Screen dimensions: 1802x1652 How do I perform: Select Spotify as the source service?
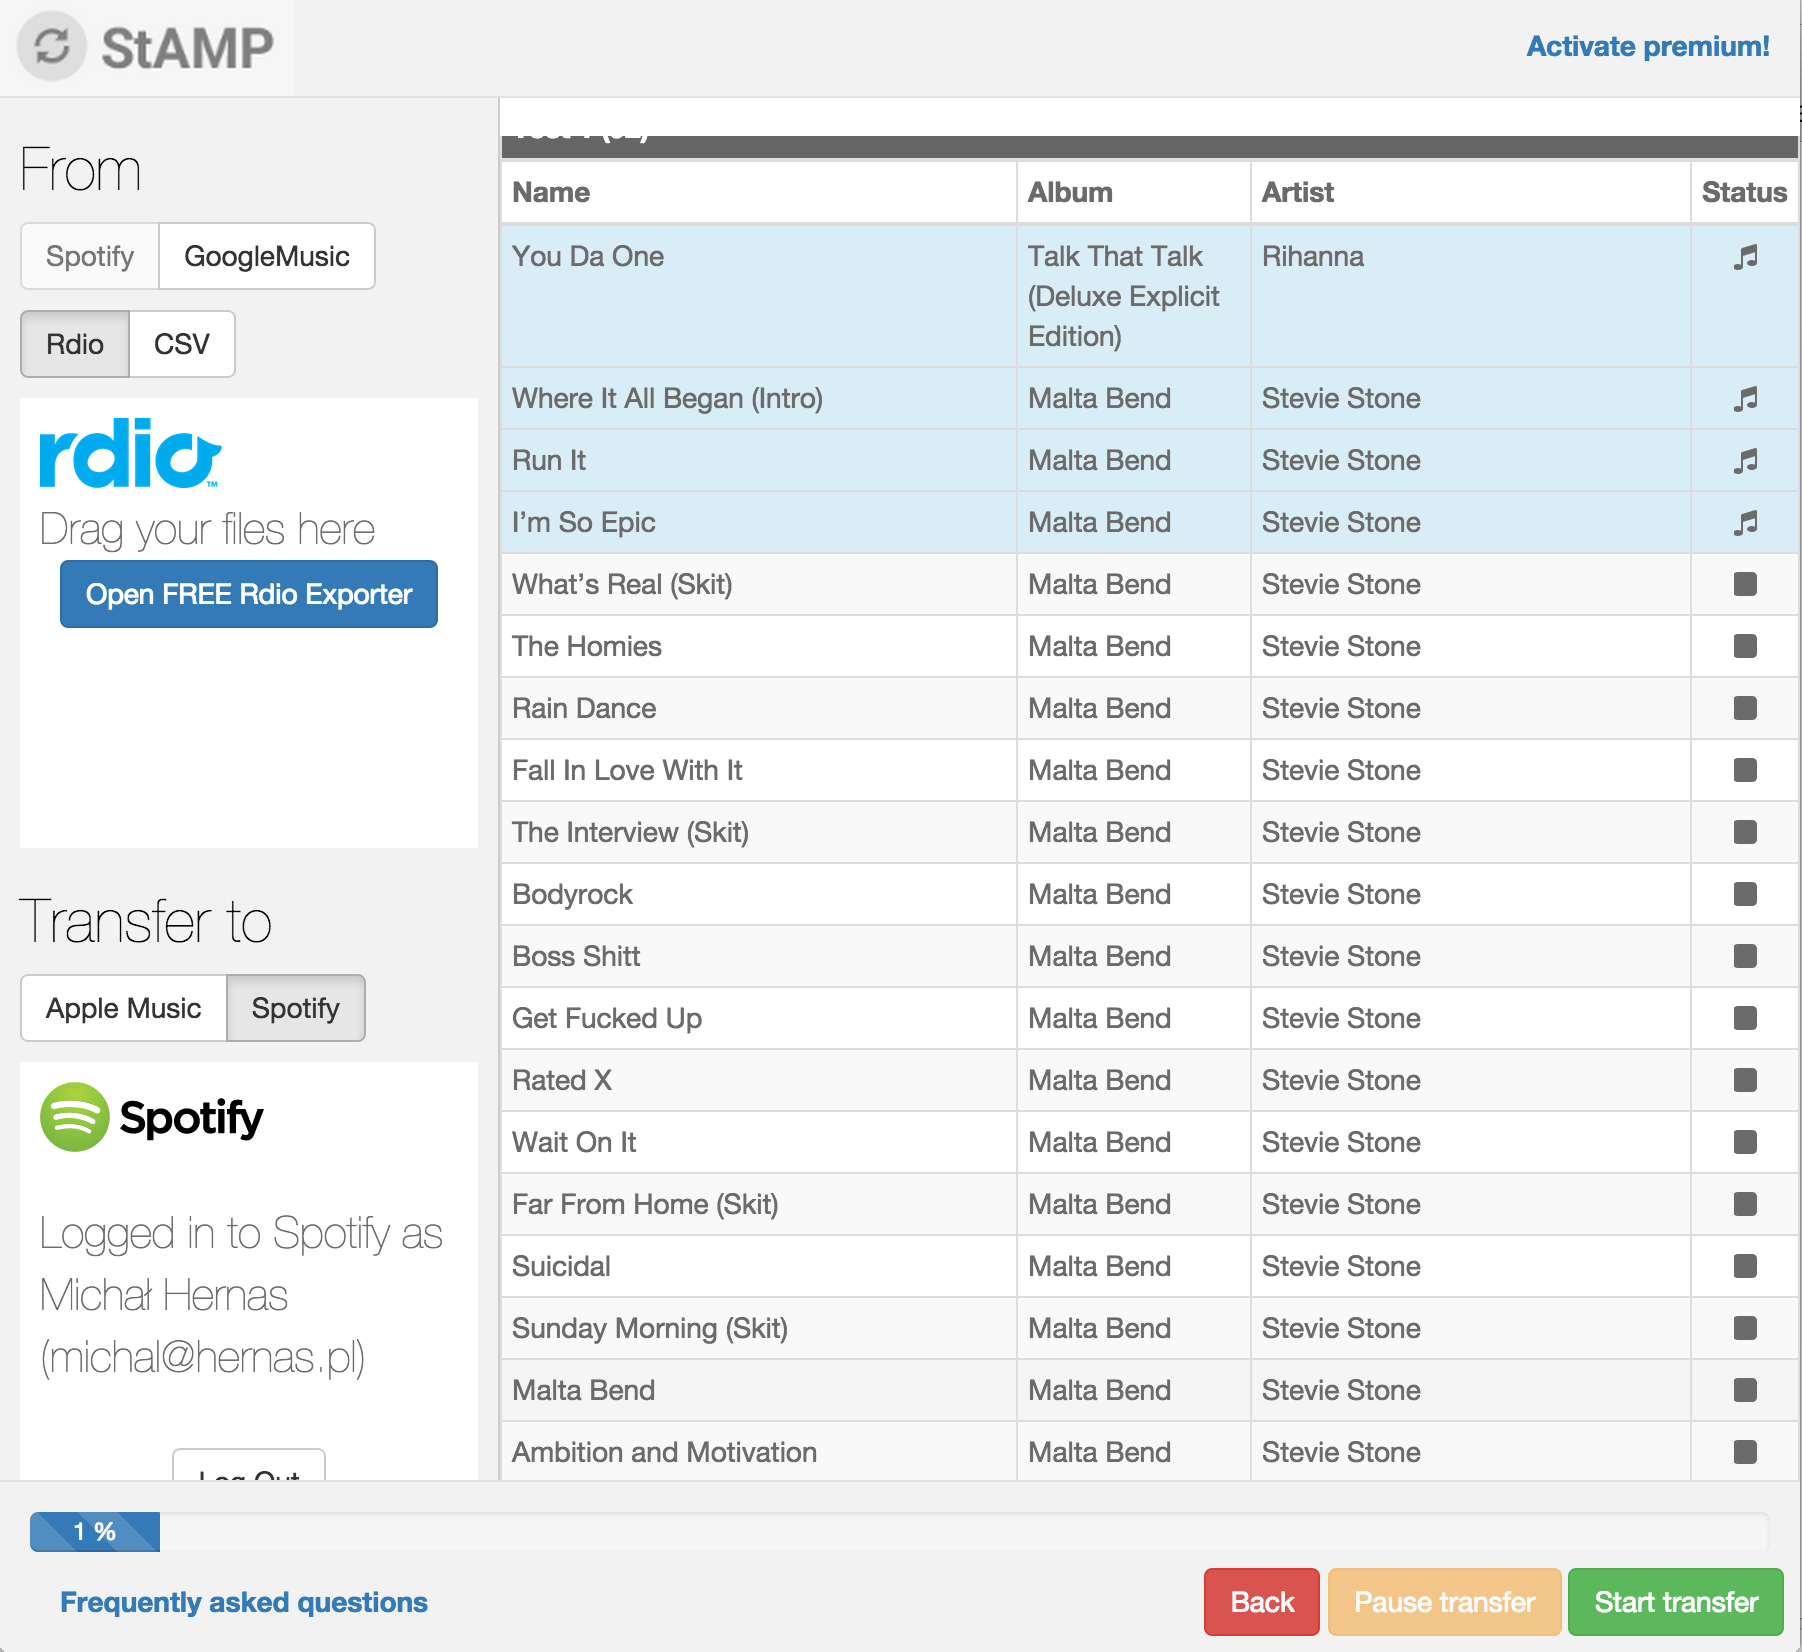click(90, 256)
